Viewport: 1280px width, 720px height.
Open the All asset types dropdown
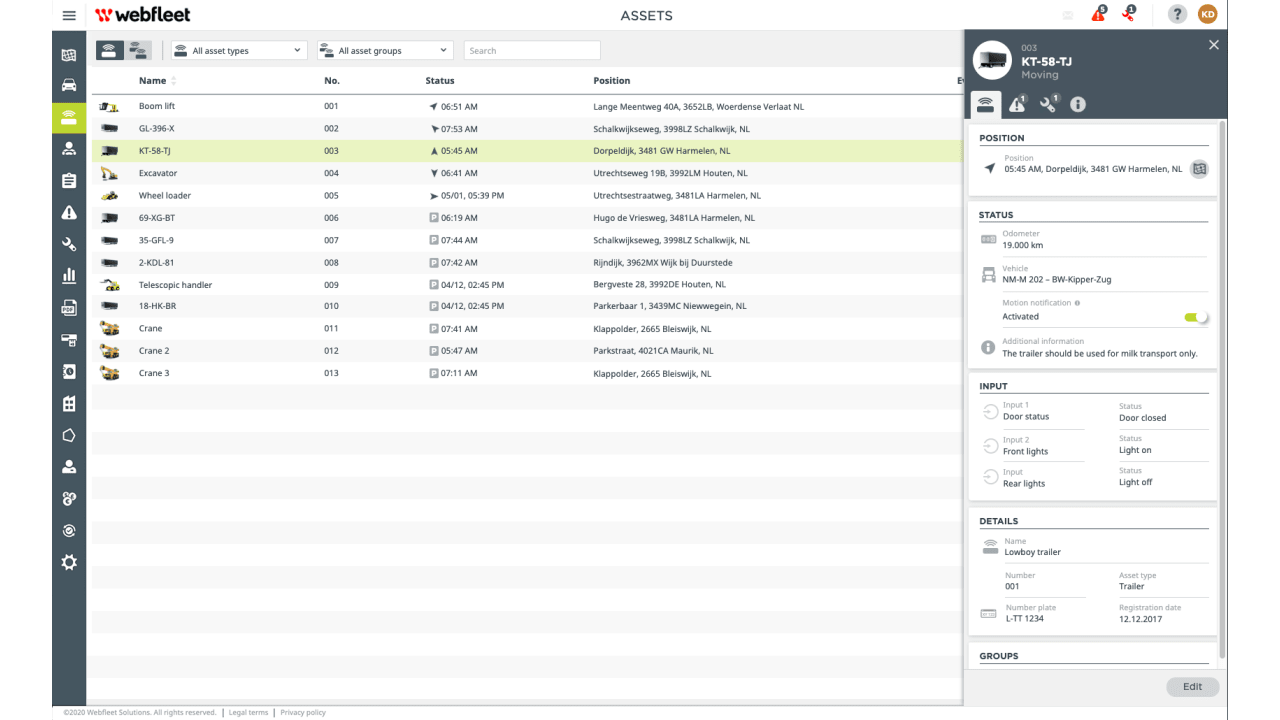[239, 50]
